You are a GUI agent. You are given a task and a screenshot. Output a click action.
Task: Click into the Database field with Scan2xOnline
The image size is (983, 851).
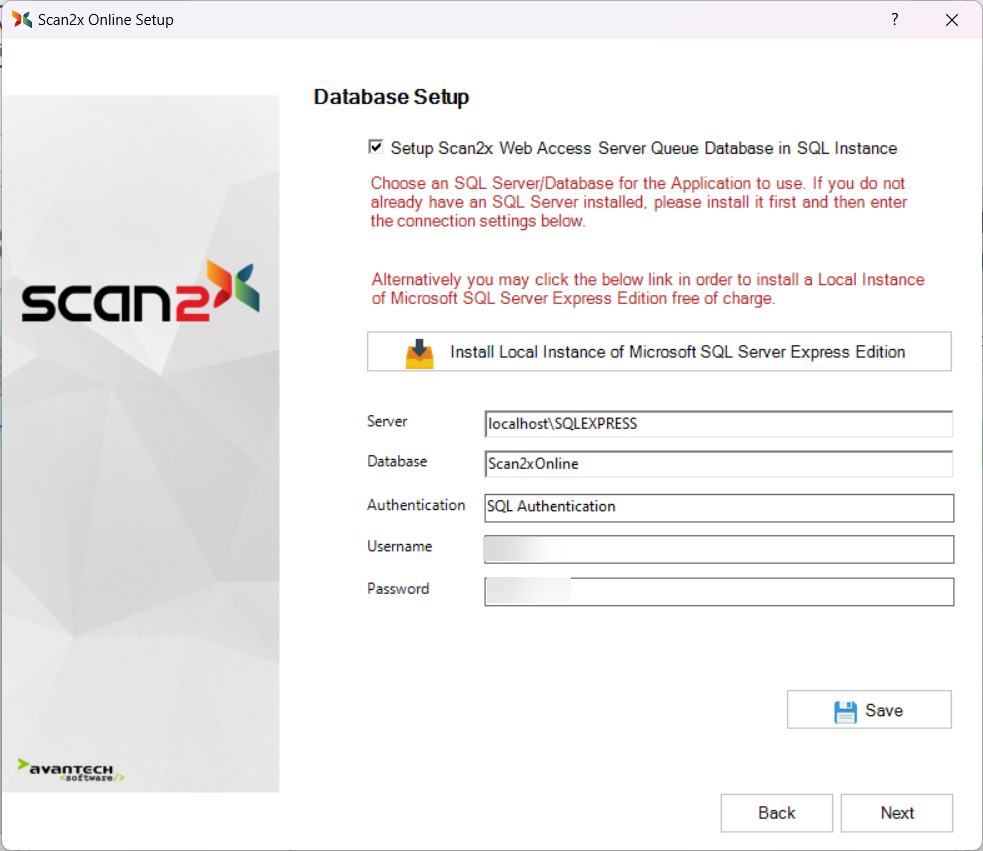pos(718,464)
